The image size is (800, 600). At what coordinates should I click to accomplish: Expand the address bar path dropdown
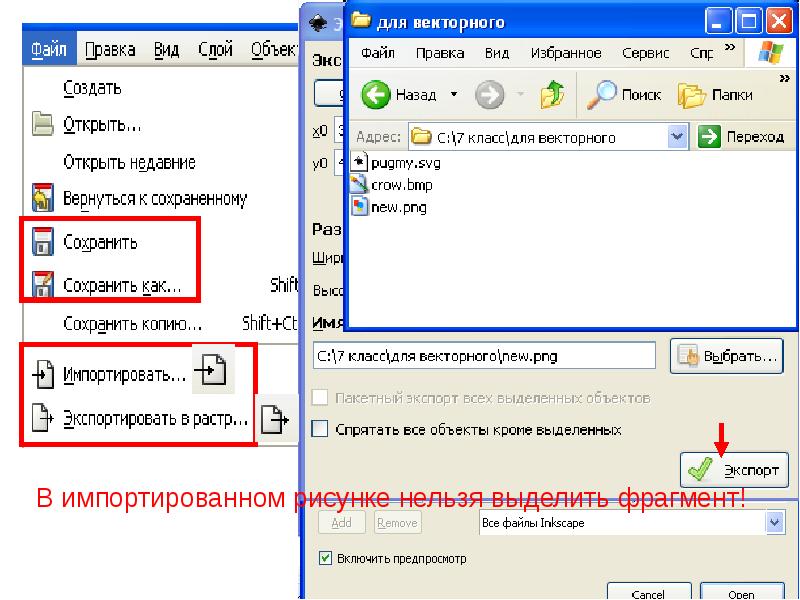click(677, 137)
